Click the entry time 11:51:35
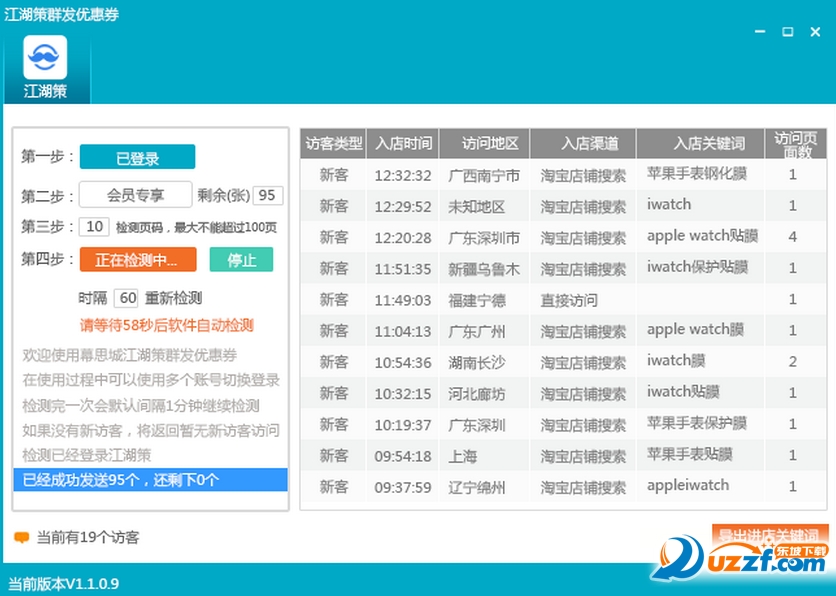 coord(403,269)
